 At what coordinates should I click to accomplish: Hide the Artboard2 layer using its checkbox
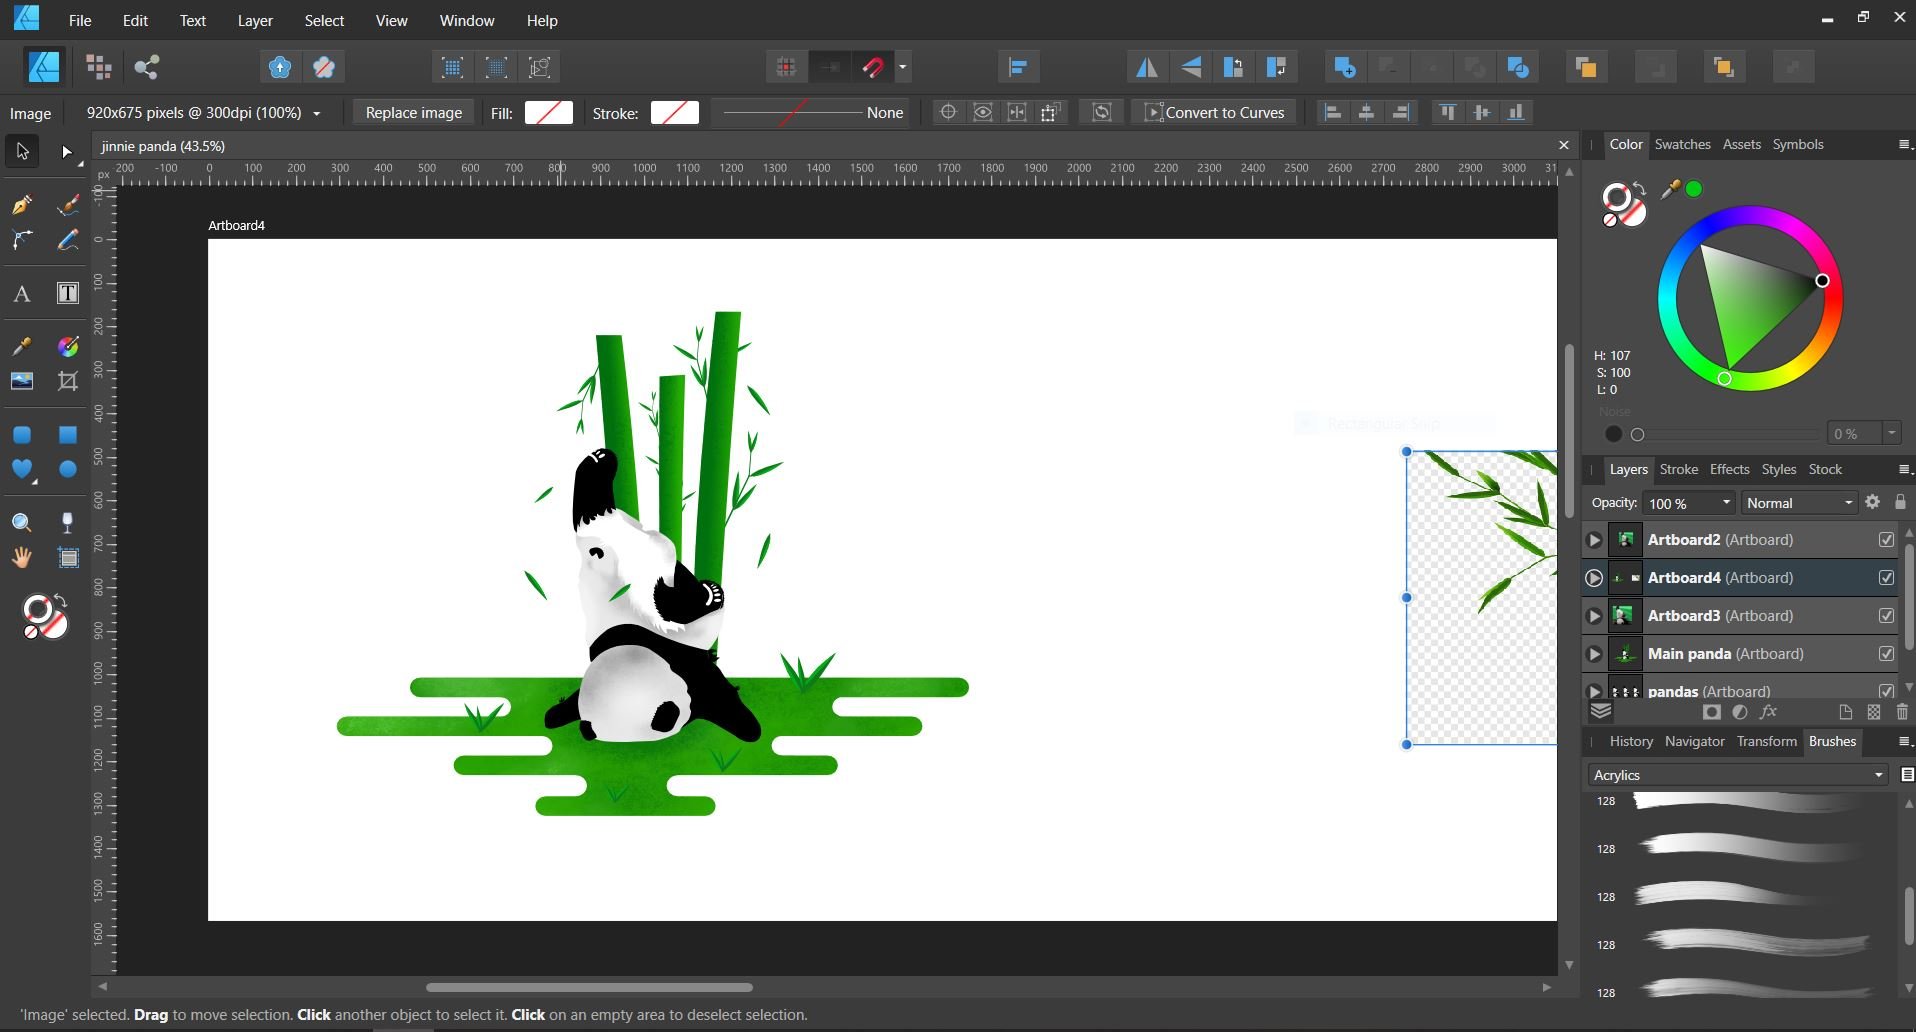(x=1886, y=540)
